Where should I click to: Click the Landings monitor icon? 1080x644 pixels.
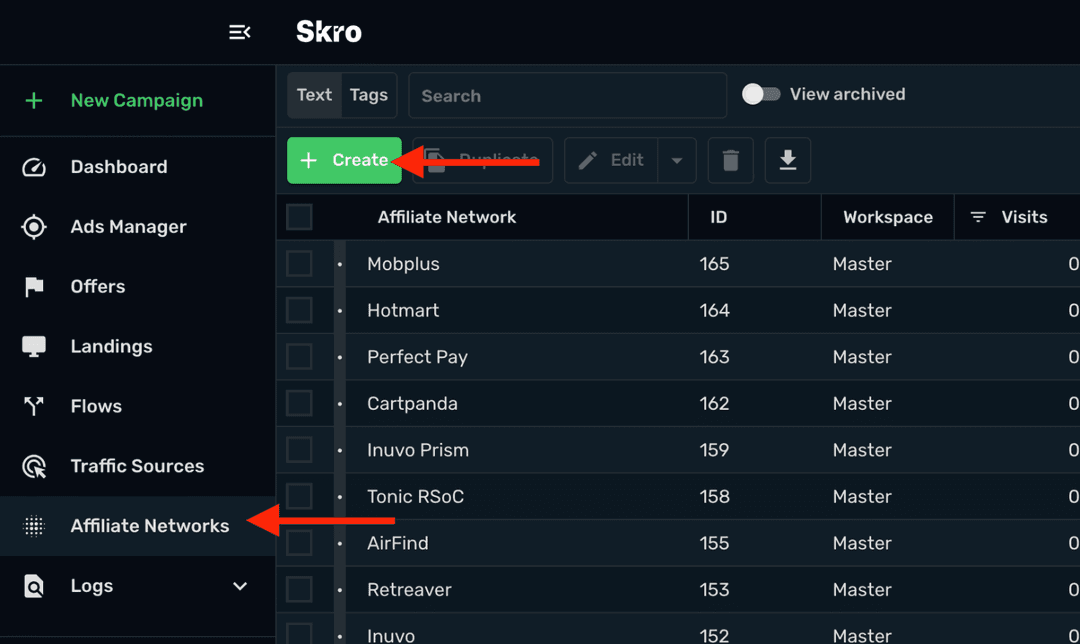(34, 346)
